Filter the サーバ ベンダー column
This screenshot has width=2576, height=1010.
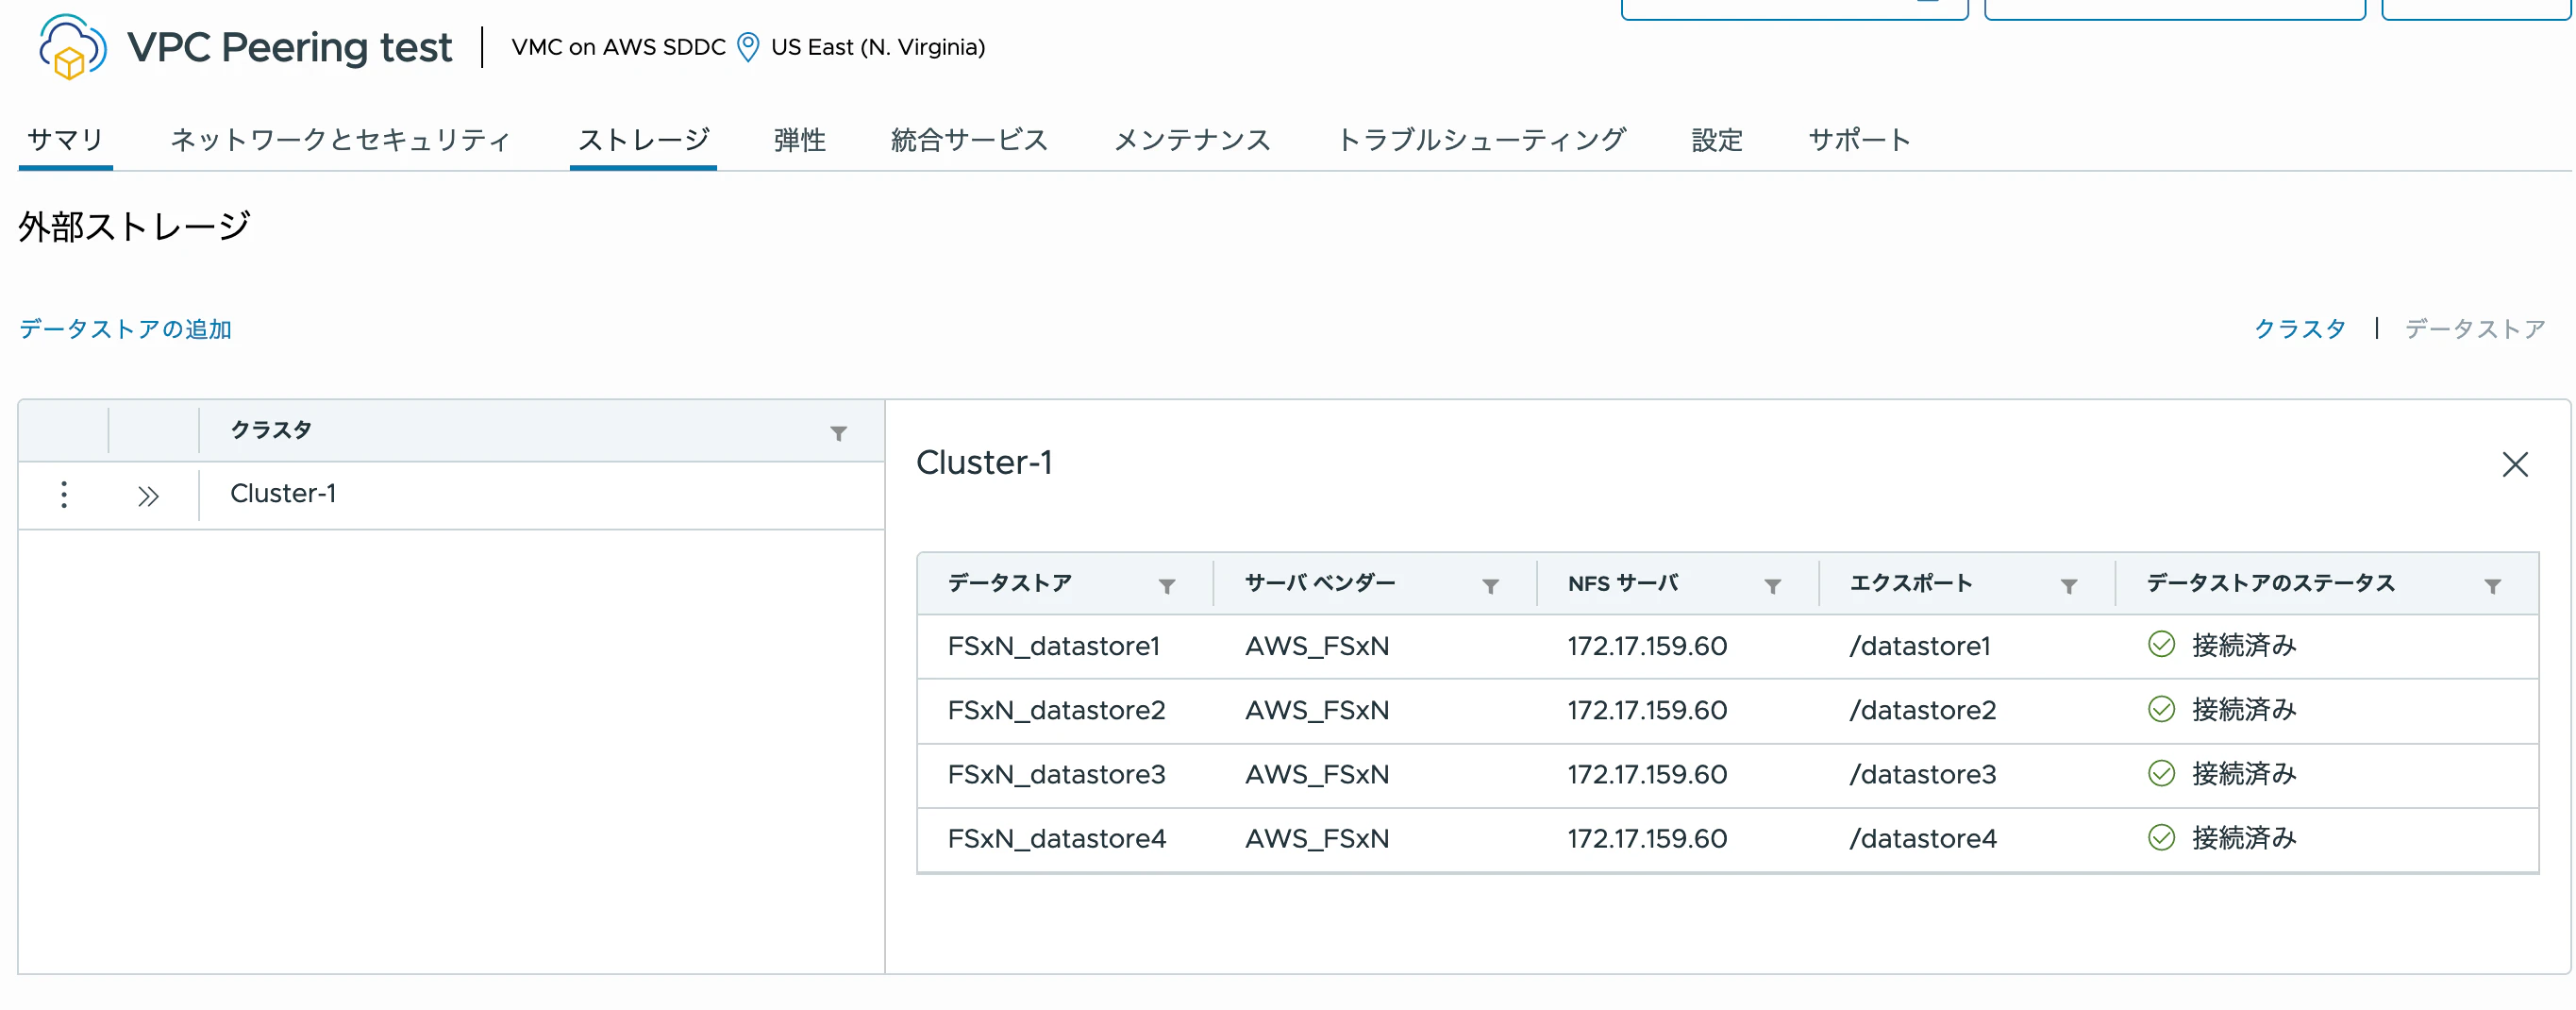[x=1489, y=586]
